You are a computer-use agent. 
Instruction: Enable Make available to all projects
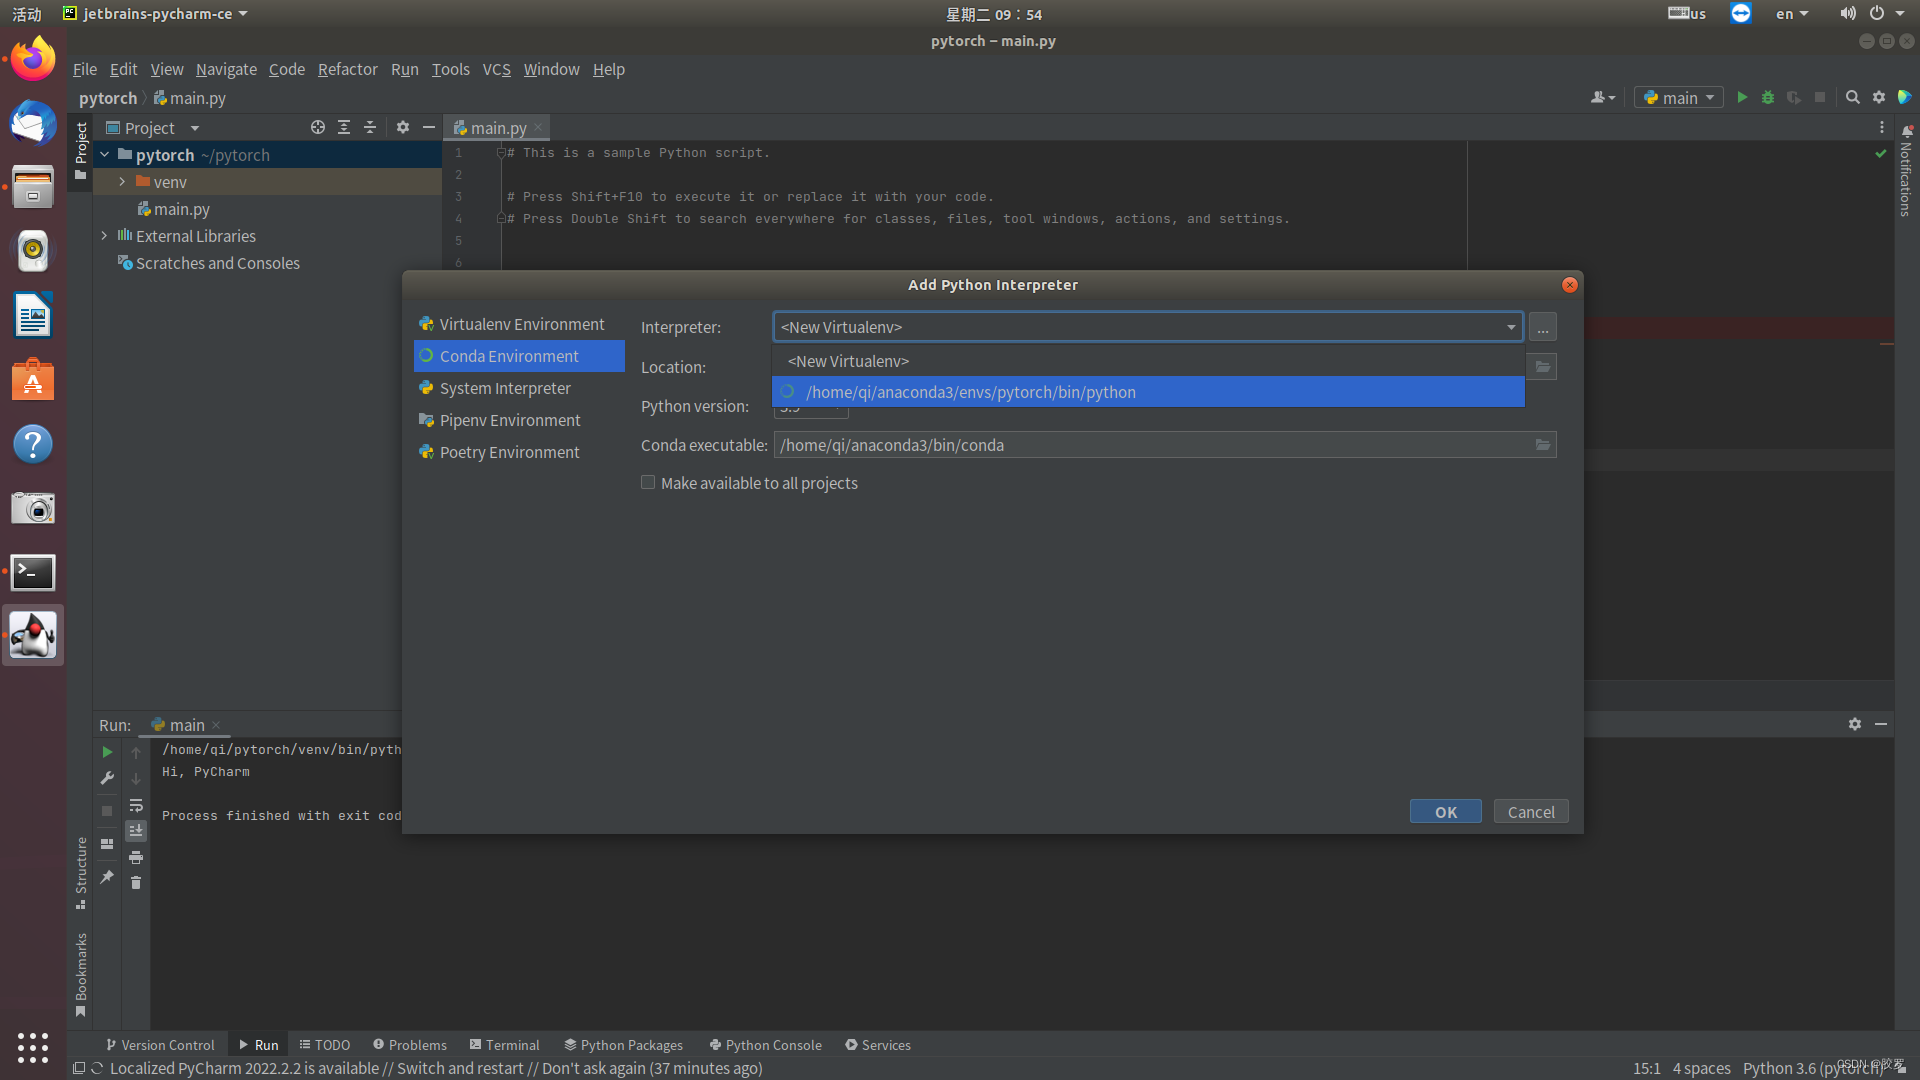click(x=648, y=483)
